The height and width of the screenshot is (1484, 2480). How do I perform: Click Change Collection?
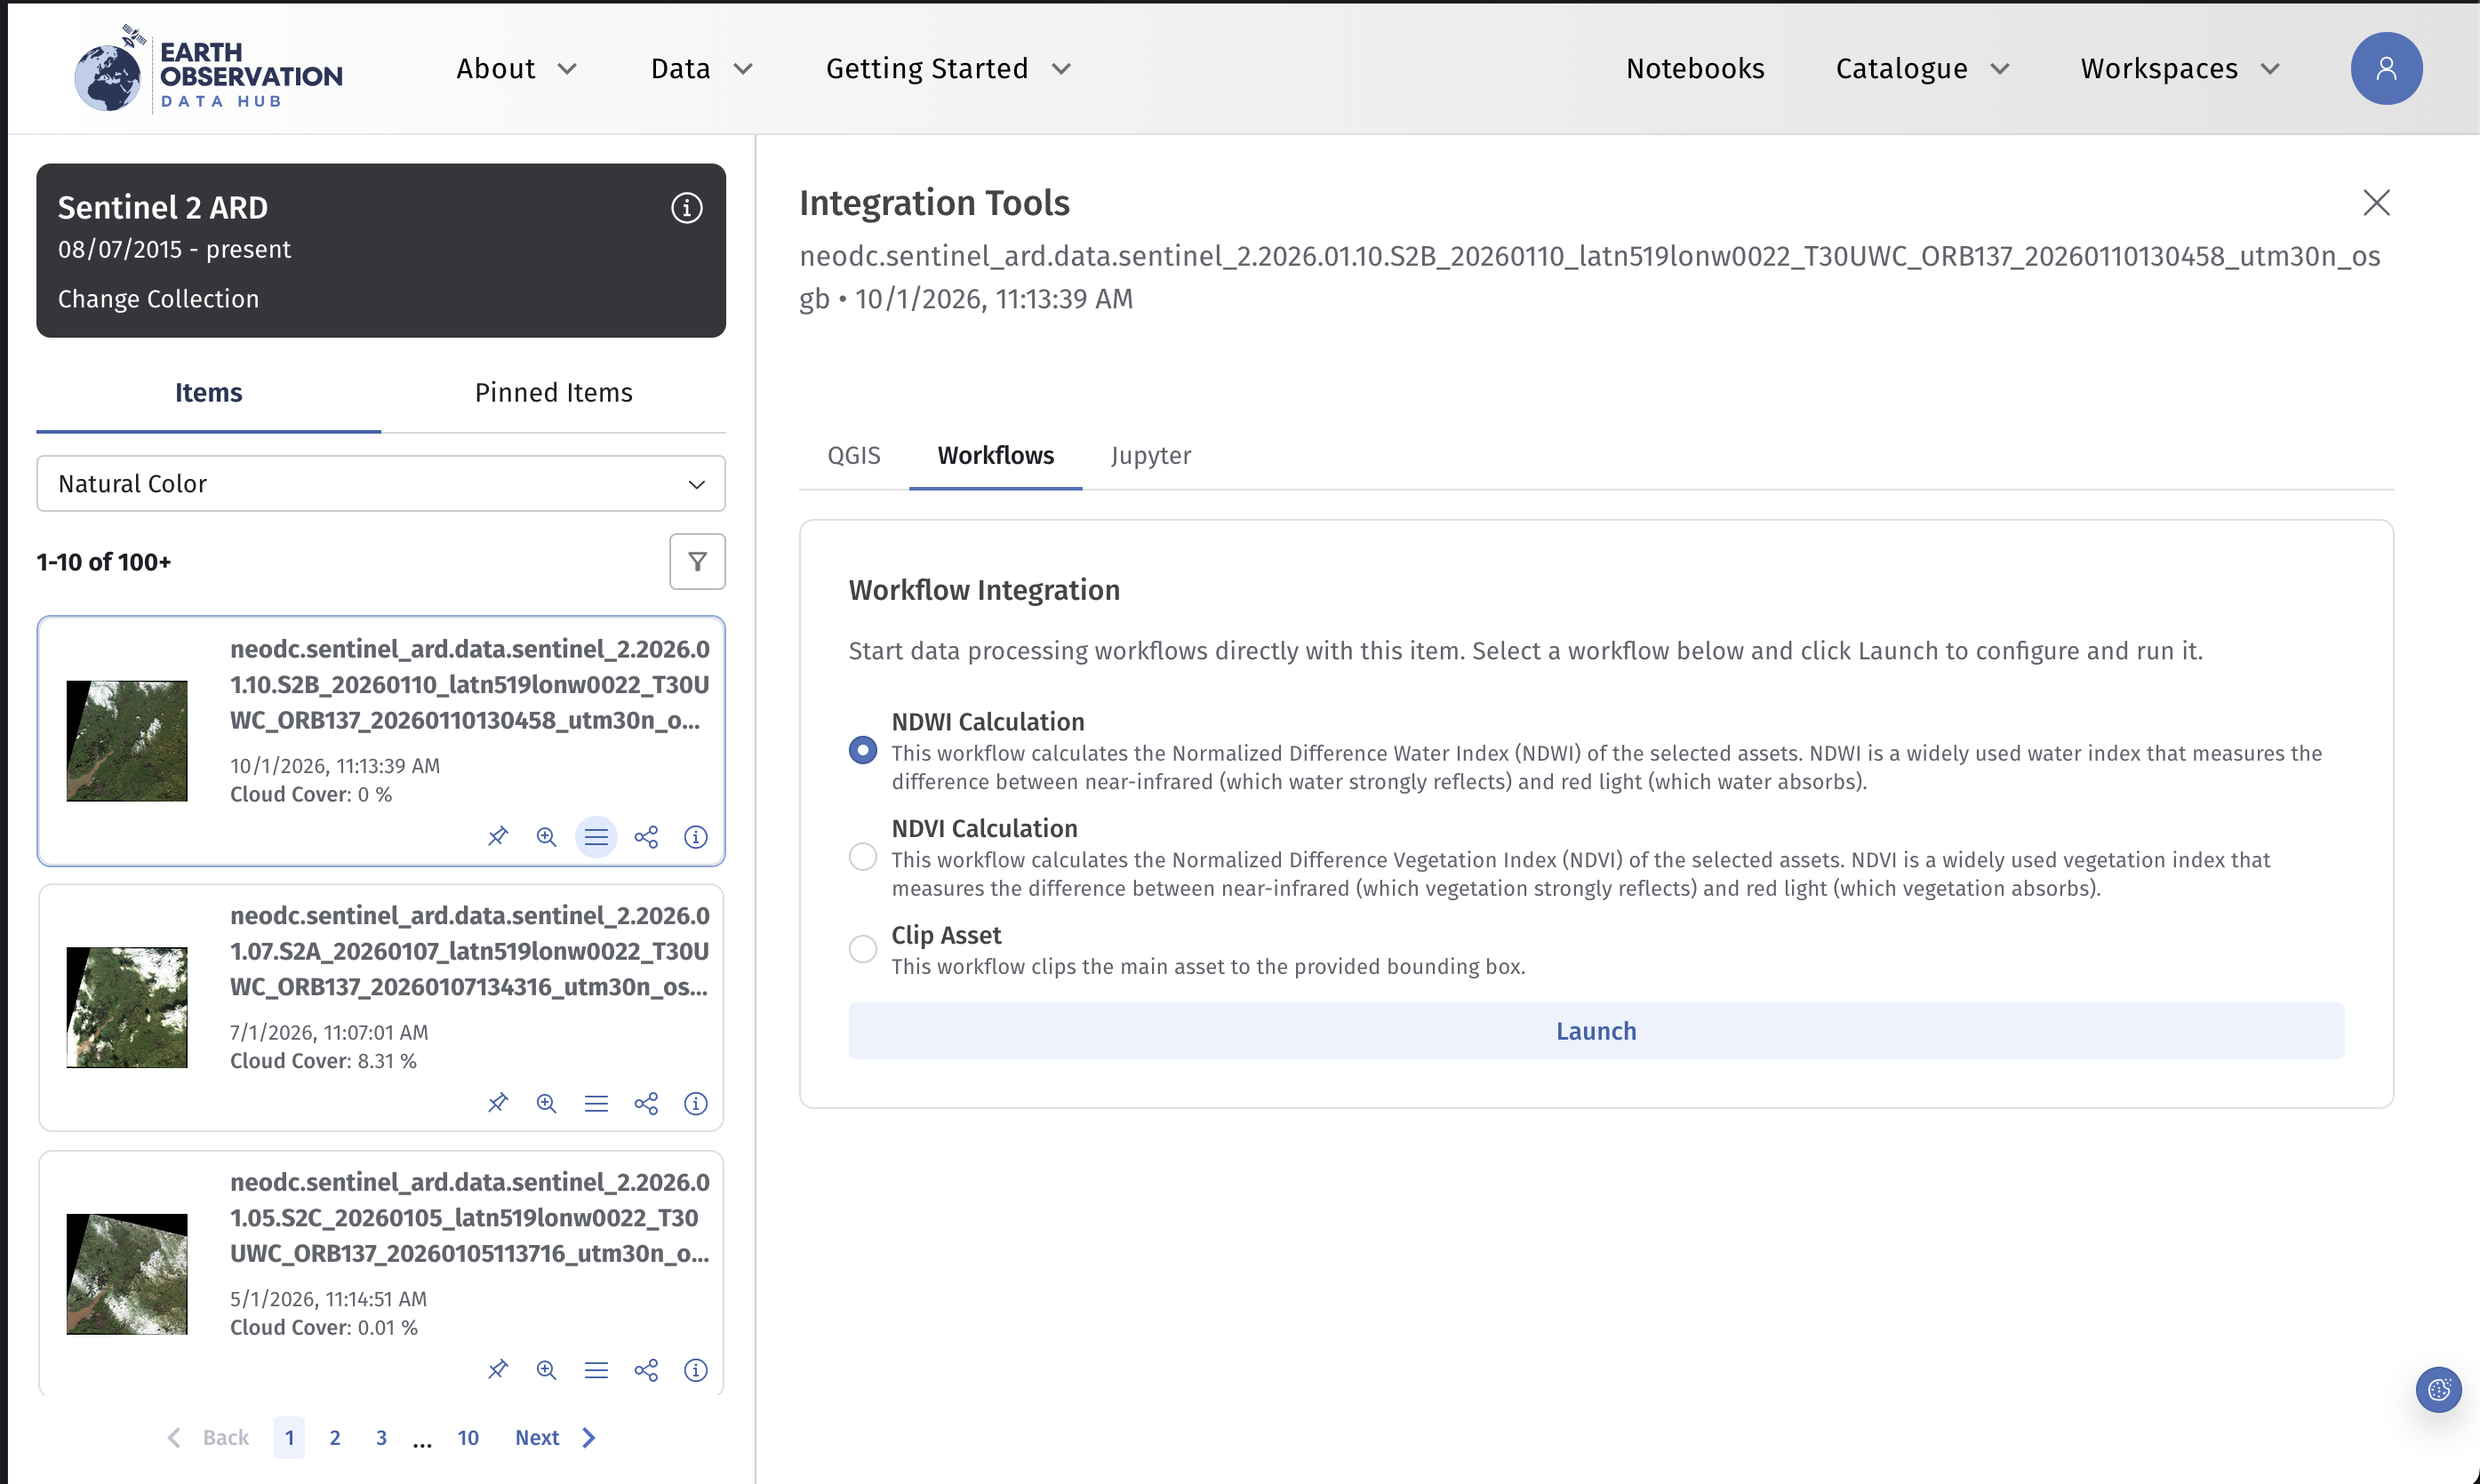click(157, 298)
